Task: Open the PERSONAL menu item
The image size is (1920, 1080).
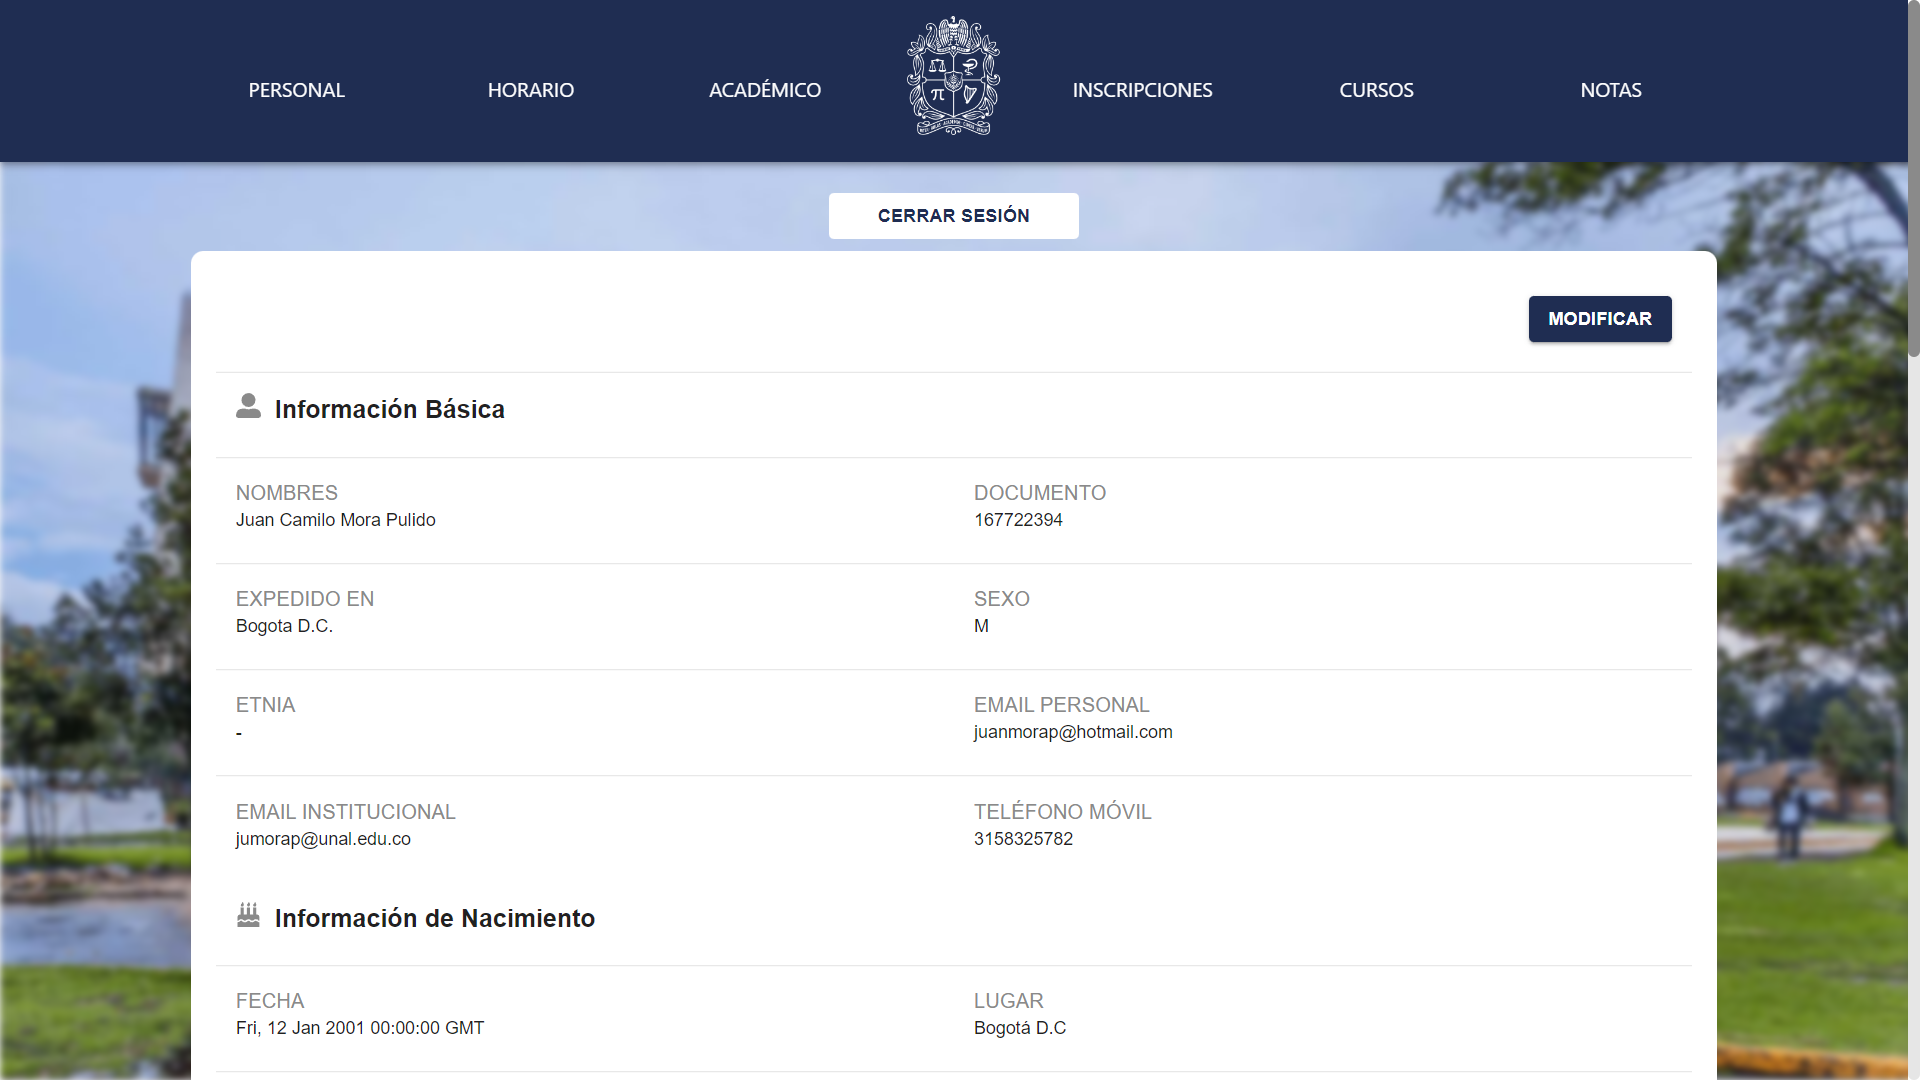Action: [x=296, y=90]
